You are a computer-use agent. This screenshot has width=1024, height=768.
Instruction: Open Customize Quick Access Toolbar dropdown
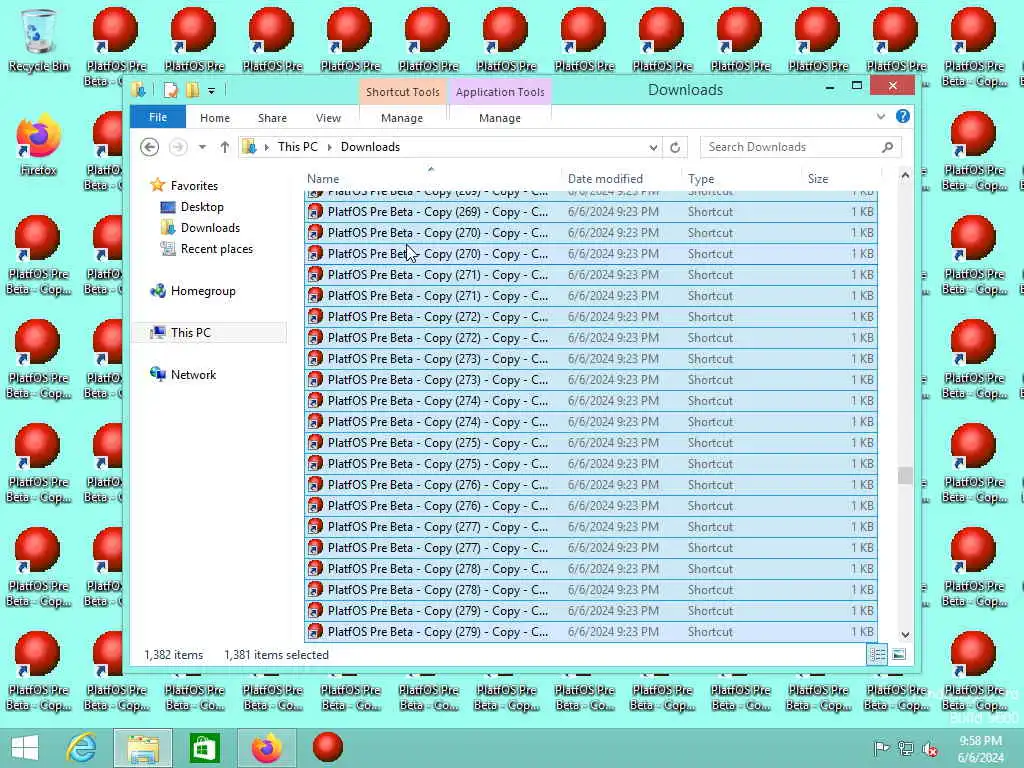click(x=211, y=91)
